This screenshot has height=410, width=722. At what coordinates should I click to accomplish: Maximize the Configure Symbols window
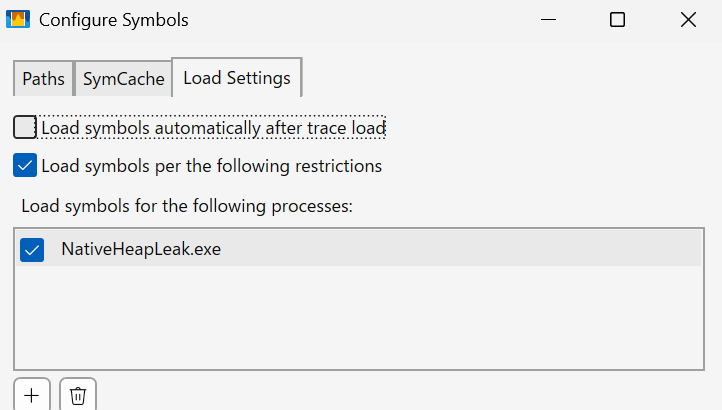tap(617, 19)
